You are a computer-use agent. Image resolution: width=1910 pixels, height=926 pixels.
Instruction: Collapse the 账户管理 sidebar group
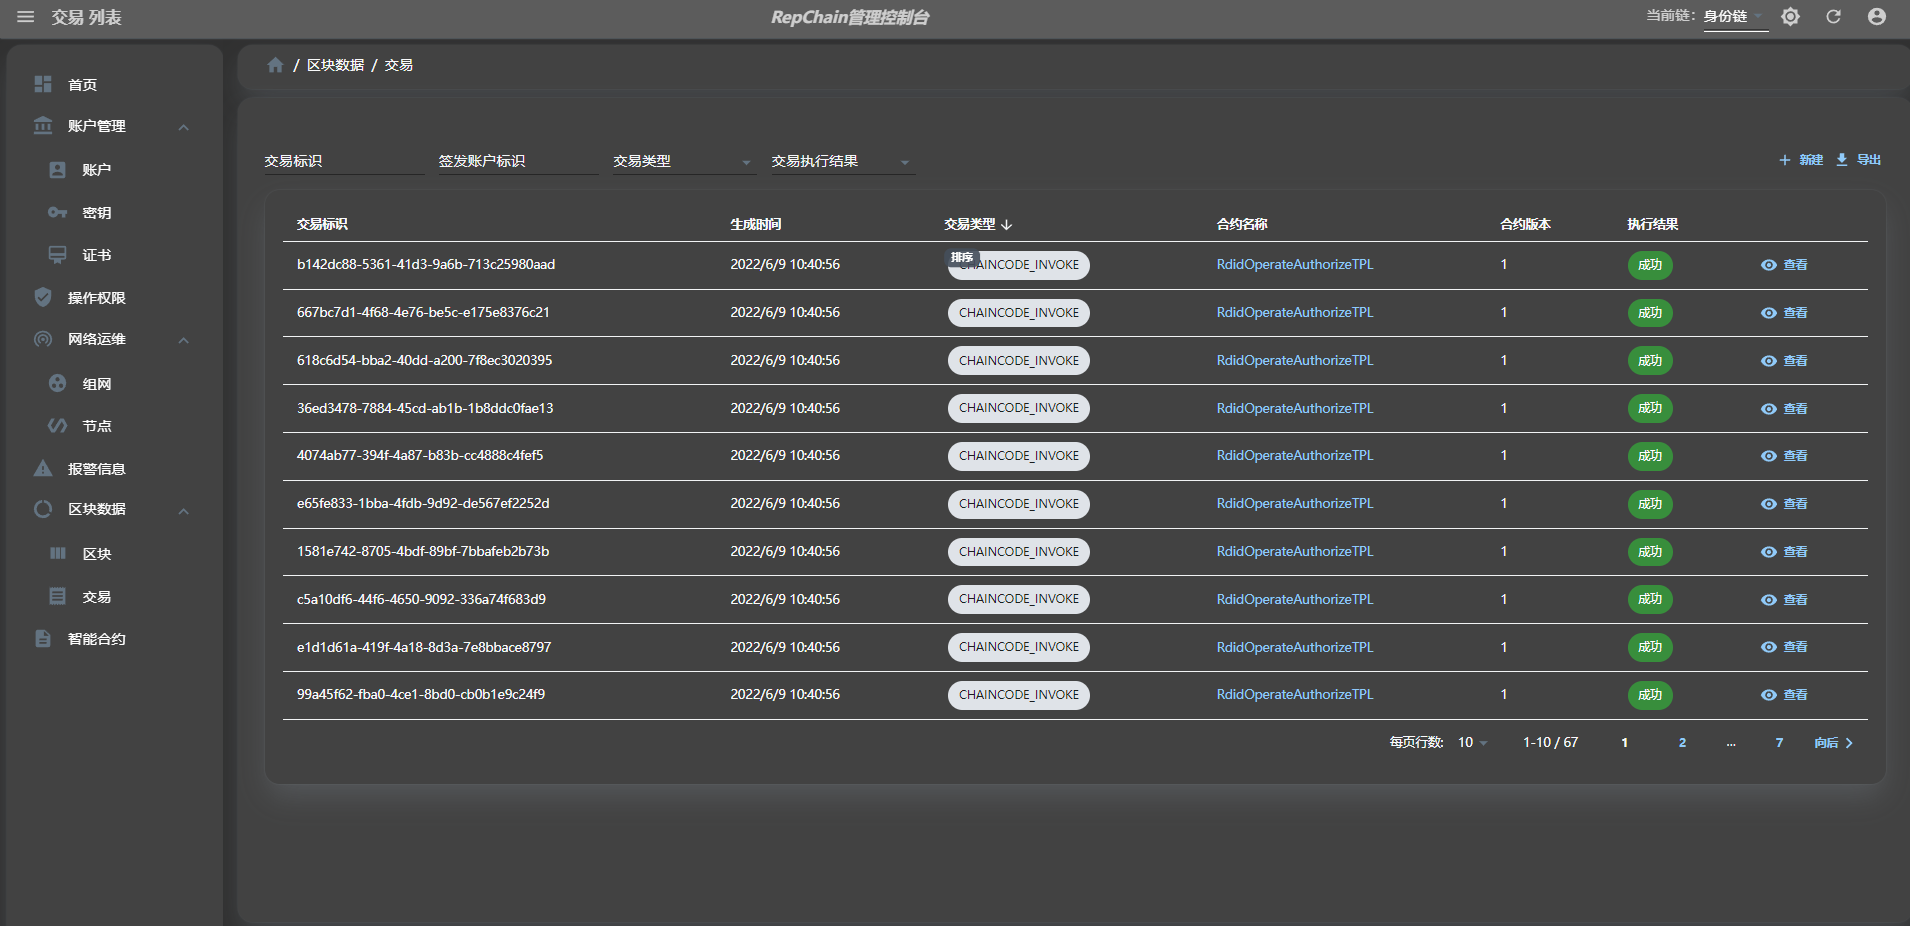[184, 127]
